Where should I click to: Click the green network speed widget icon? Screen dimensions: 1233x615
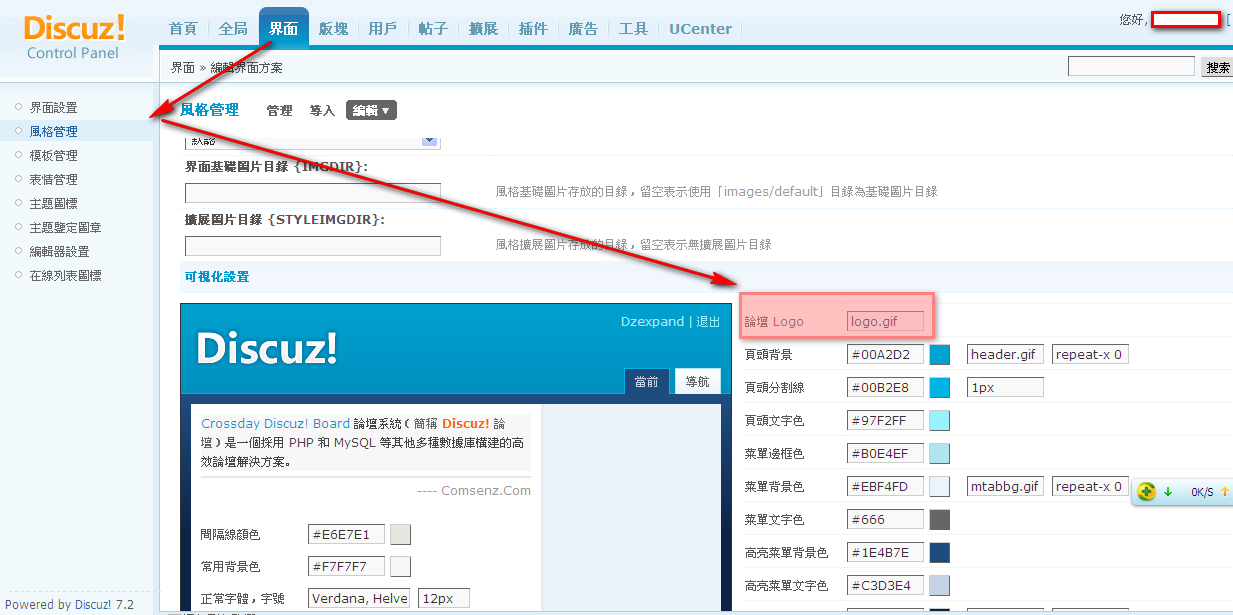[1147, 491]
